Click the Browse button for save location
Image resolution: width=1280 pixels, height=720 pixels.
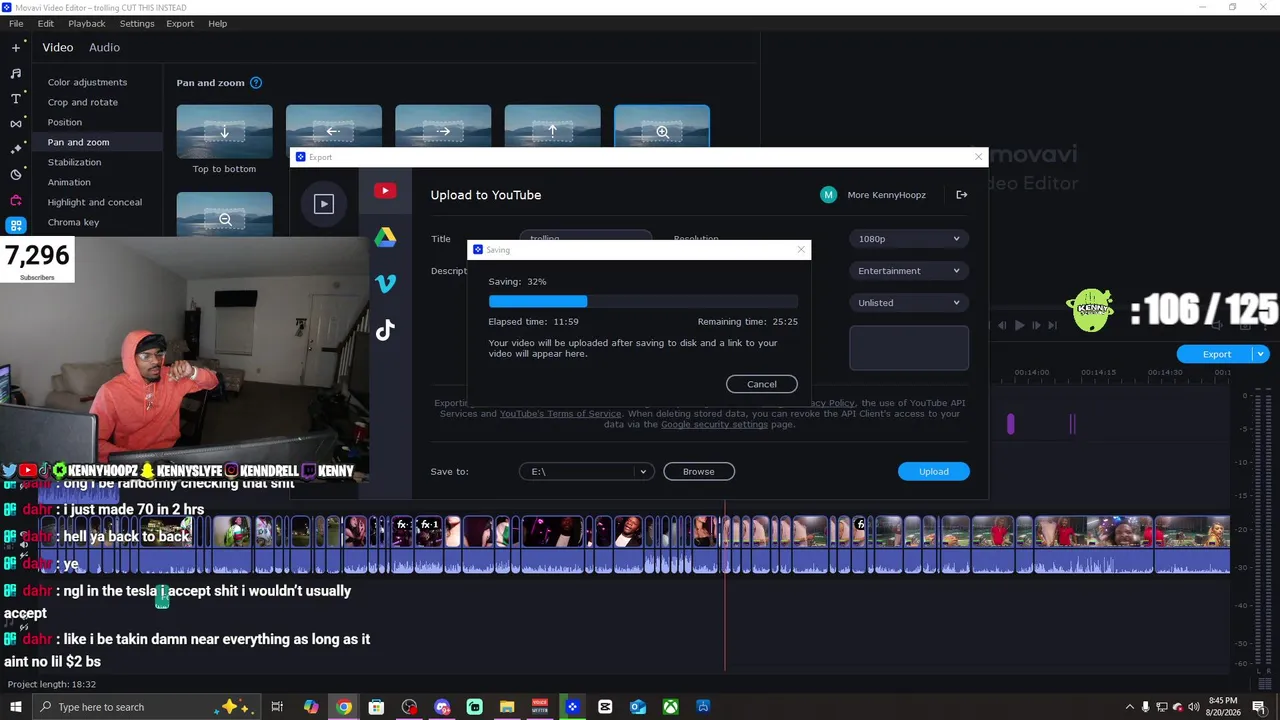pos(699,472)
